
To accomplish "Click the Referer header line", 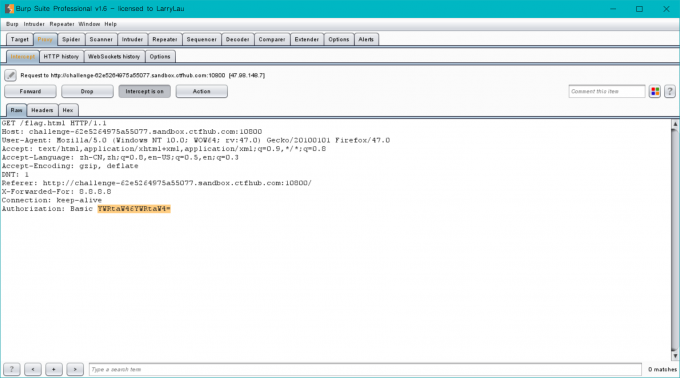I will pos(157,183).
